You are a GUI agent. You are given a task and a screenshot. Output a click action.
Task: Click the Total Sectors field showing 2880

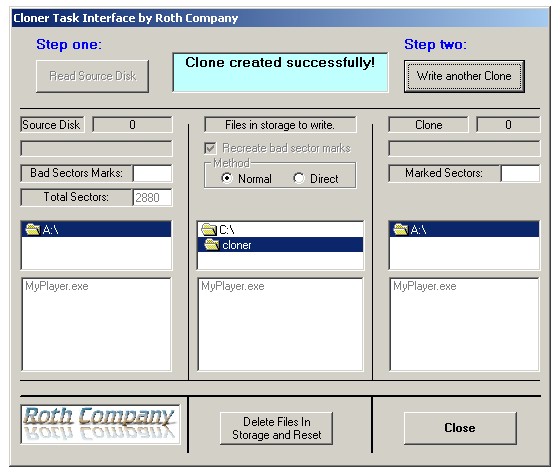(x=152, y=197)
